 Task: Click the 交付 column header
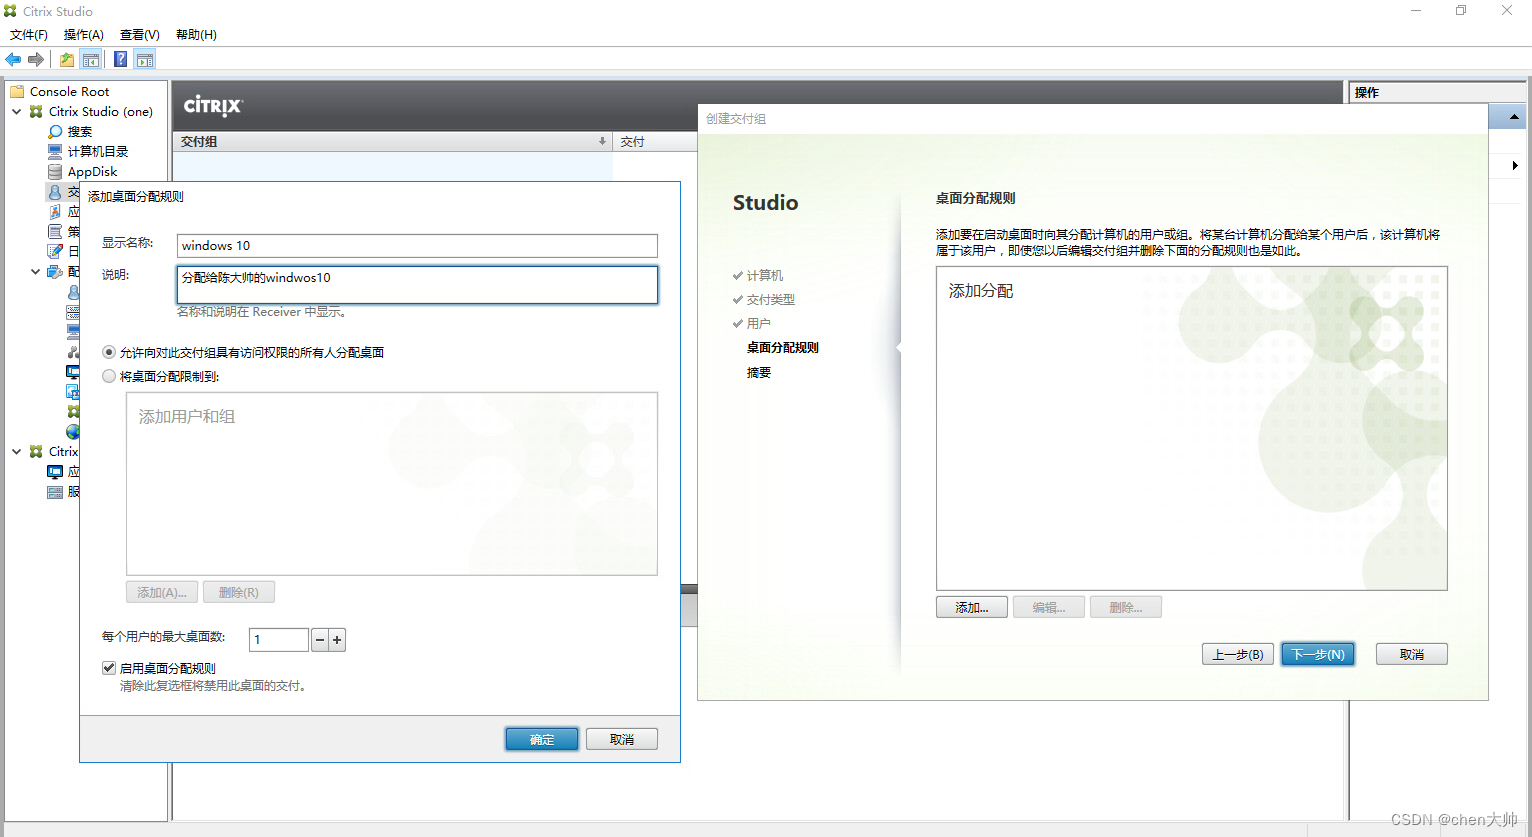coord(655,142)
